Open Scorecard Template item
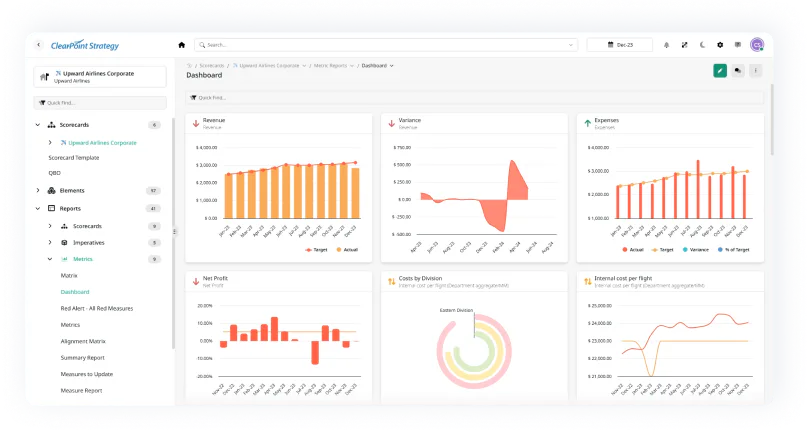The image size is (809, 431). point(74,158)
